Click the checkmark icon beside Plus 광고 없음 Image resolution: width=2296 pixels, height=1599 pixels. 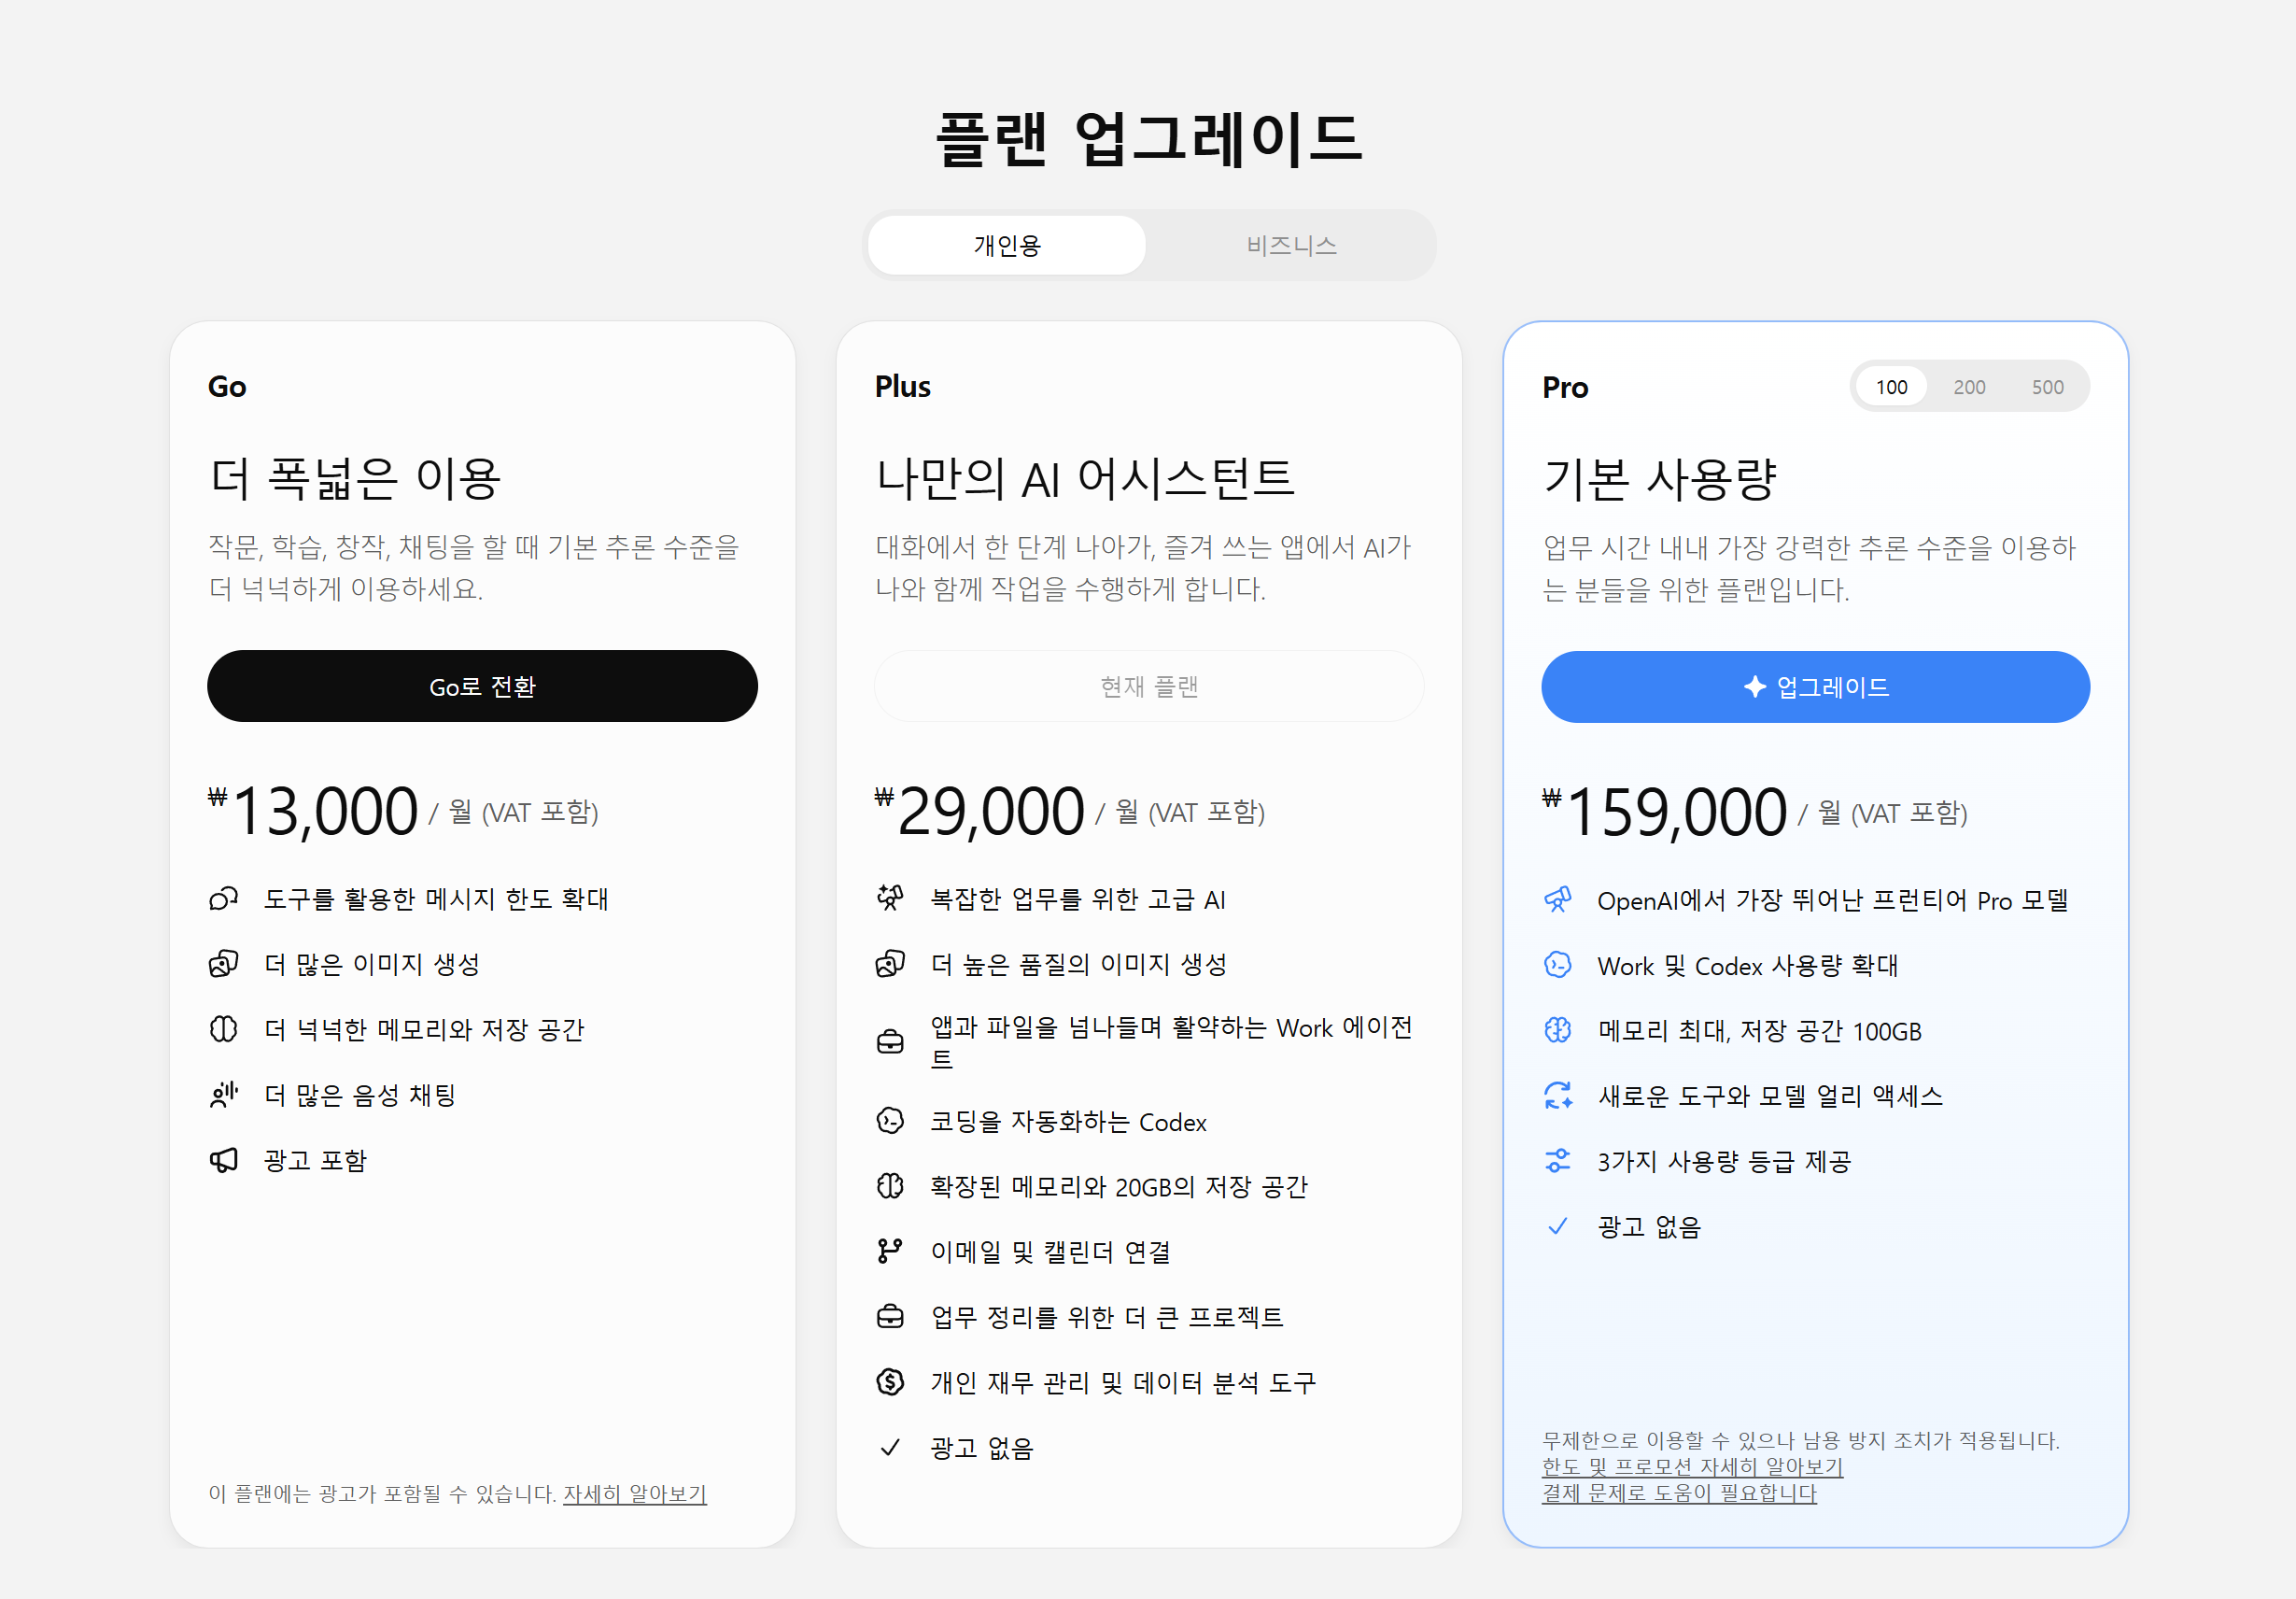890,1448
